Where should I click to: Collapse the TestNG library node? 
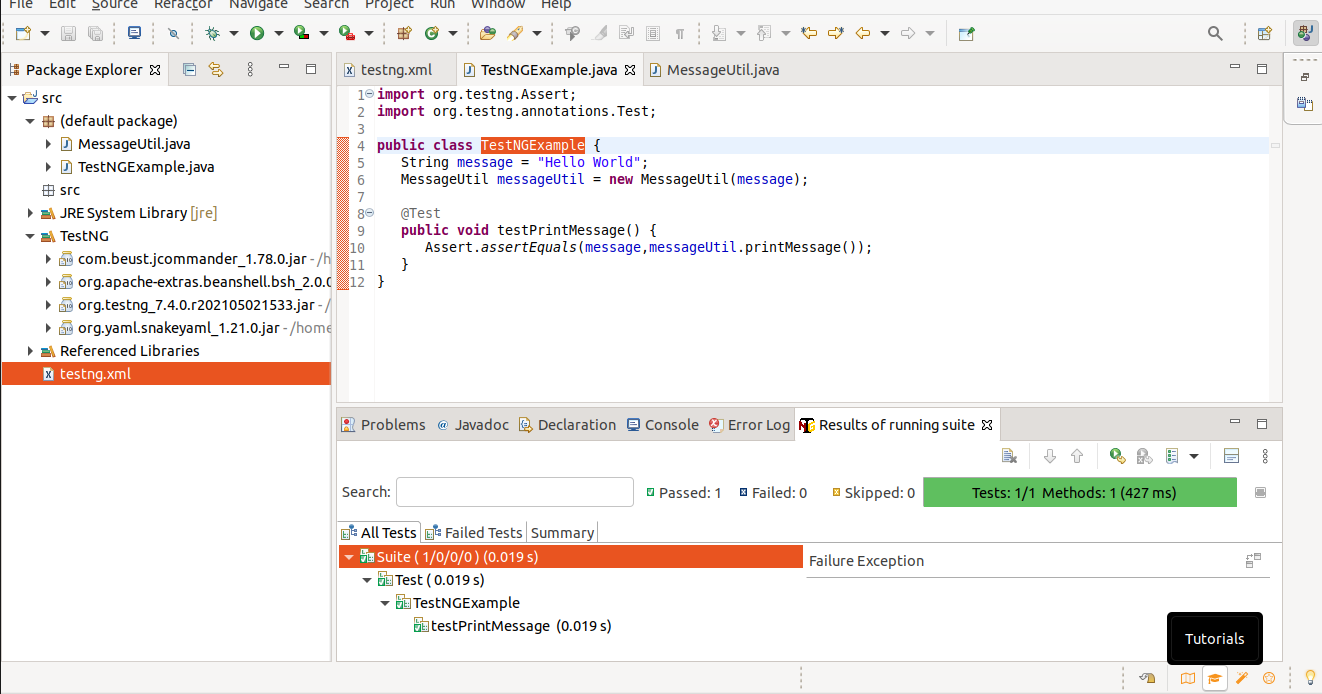[x=29, y=235]
